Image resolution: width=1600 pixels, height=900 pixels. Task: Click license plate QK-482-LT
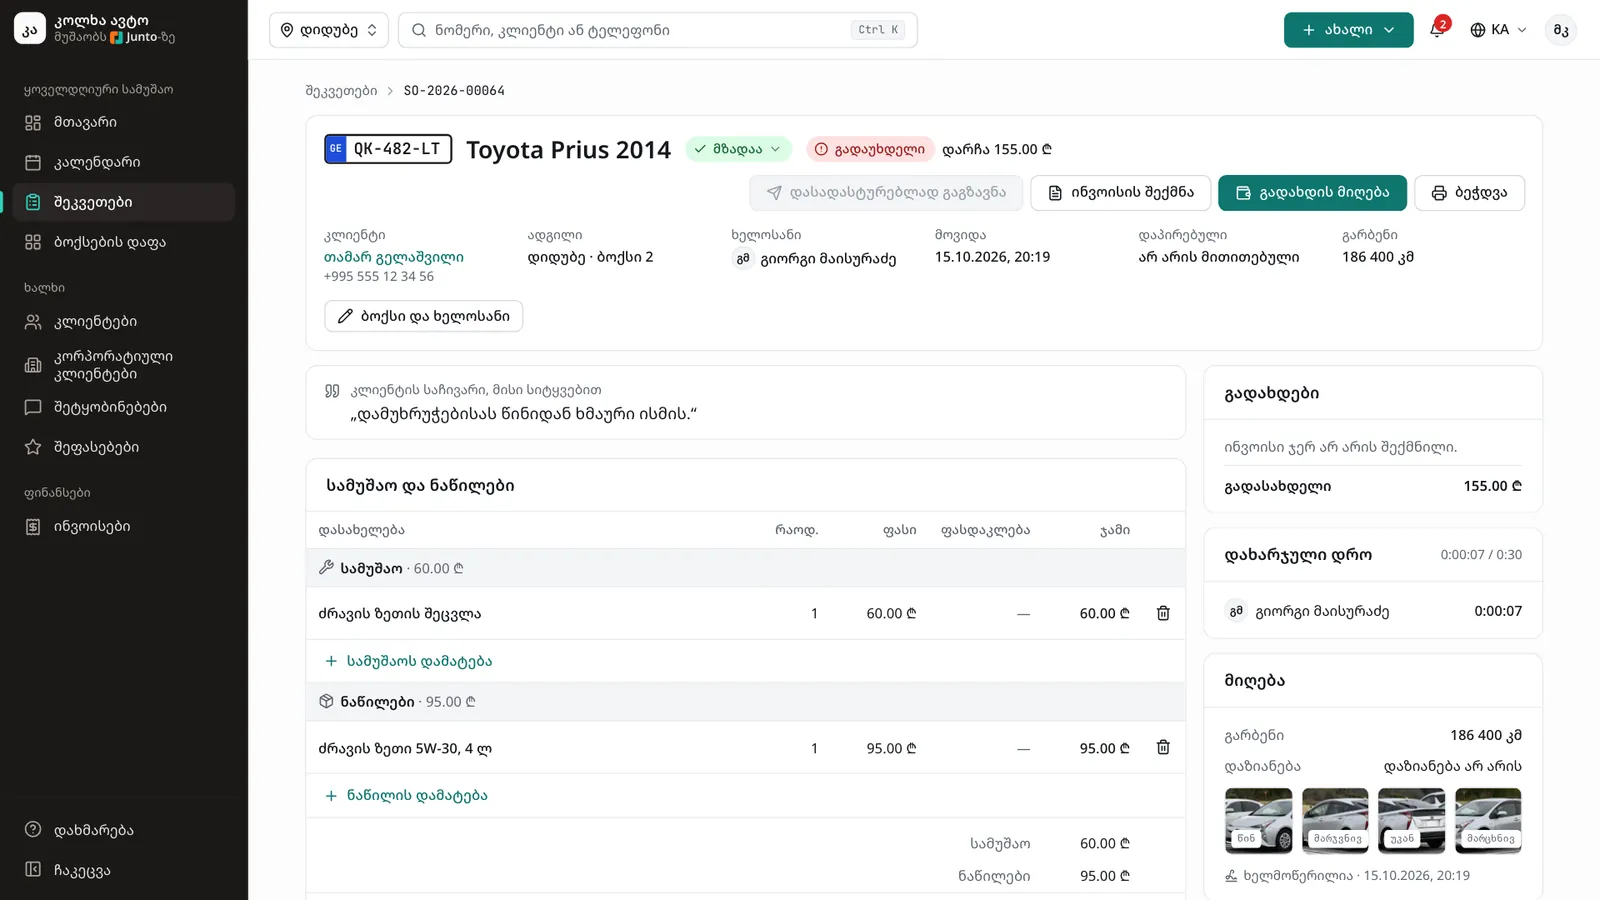(388, 149)
